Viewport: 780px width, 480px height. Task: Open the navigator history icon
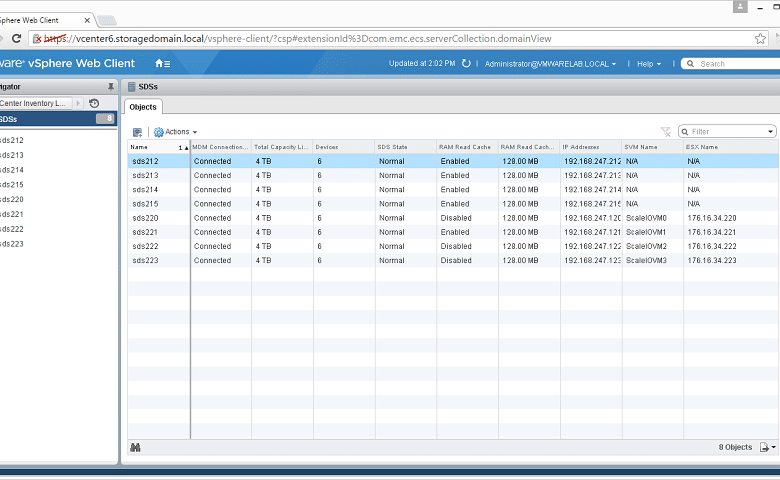94,103
